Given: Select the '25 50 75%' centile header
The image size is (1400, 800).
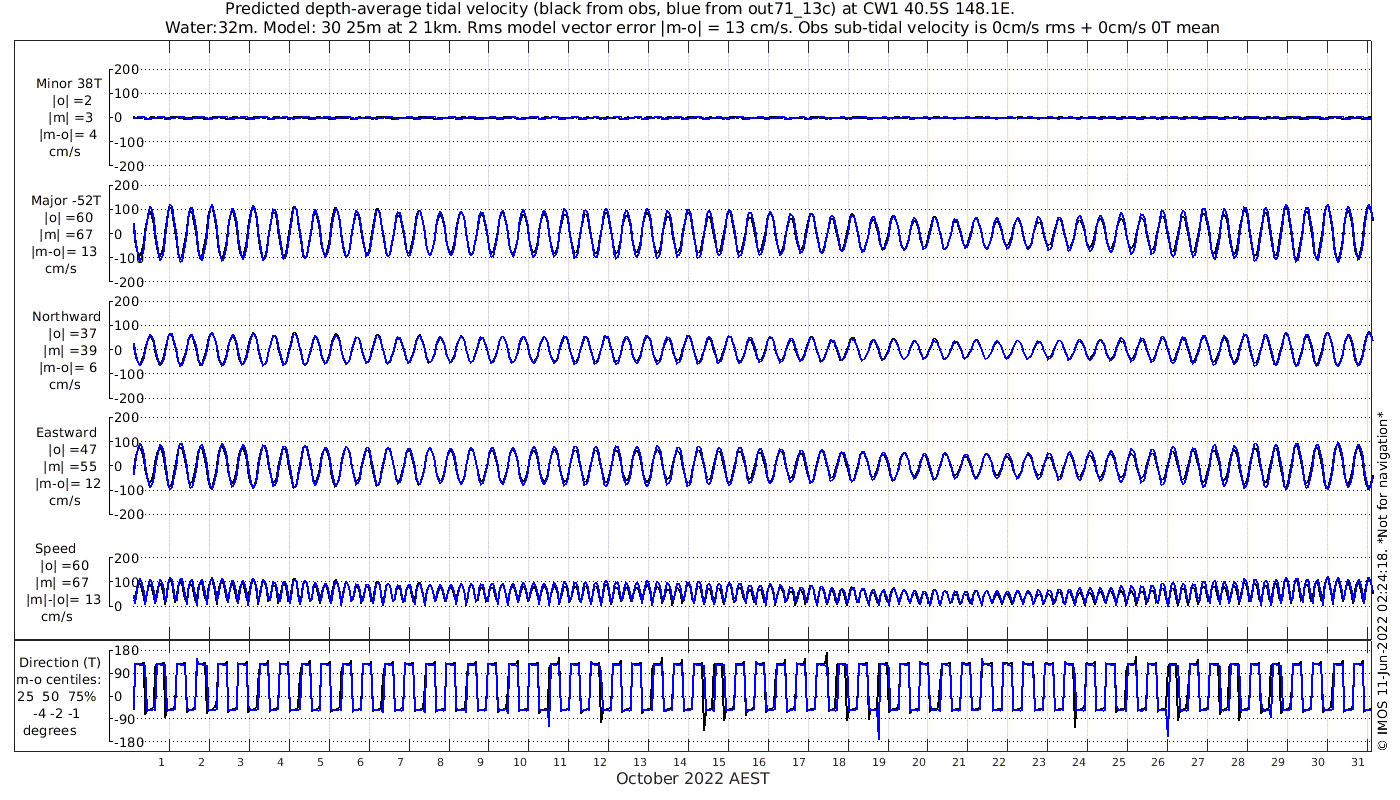Looking at the screenshot, I should click(x=56, y=696).
